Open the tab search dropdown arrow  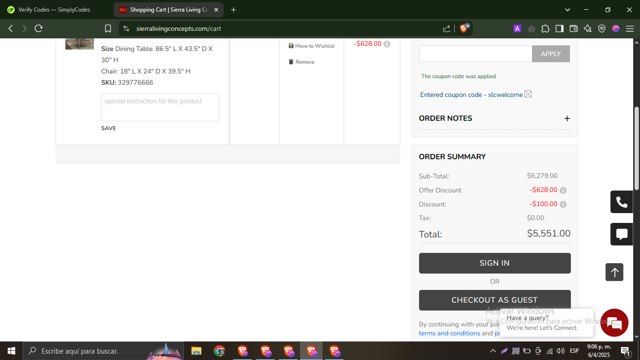(x=567, y=10)
